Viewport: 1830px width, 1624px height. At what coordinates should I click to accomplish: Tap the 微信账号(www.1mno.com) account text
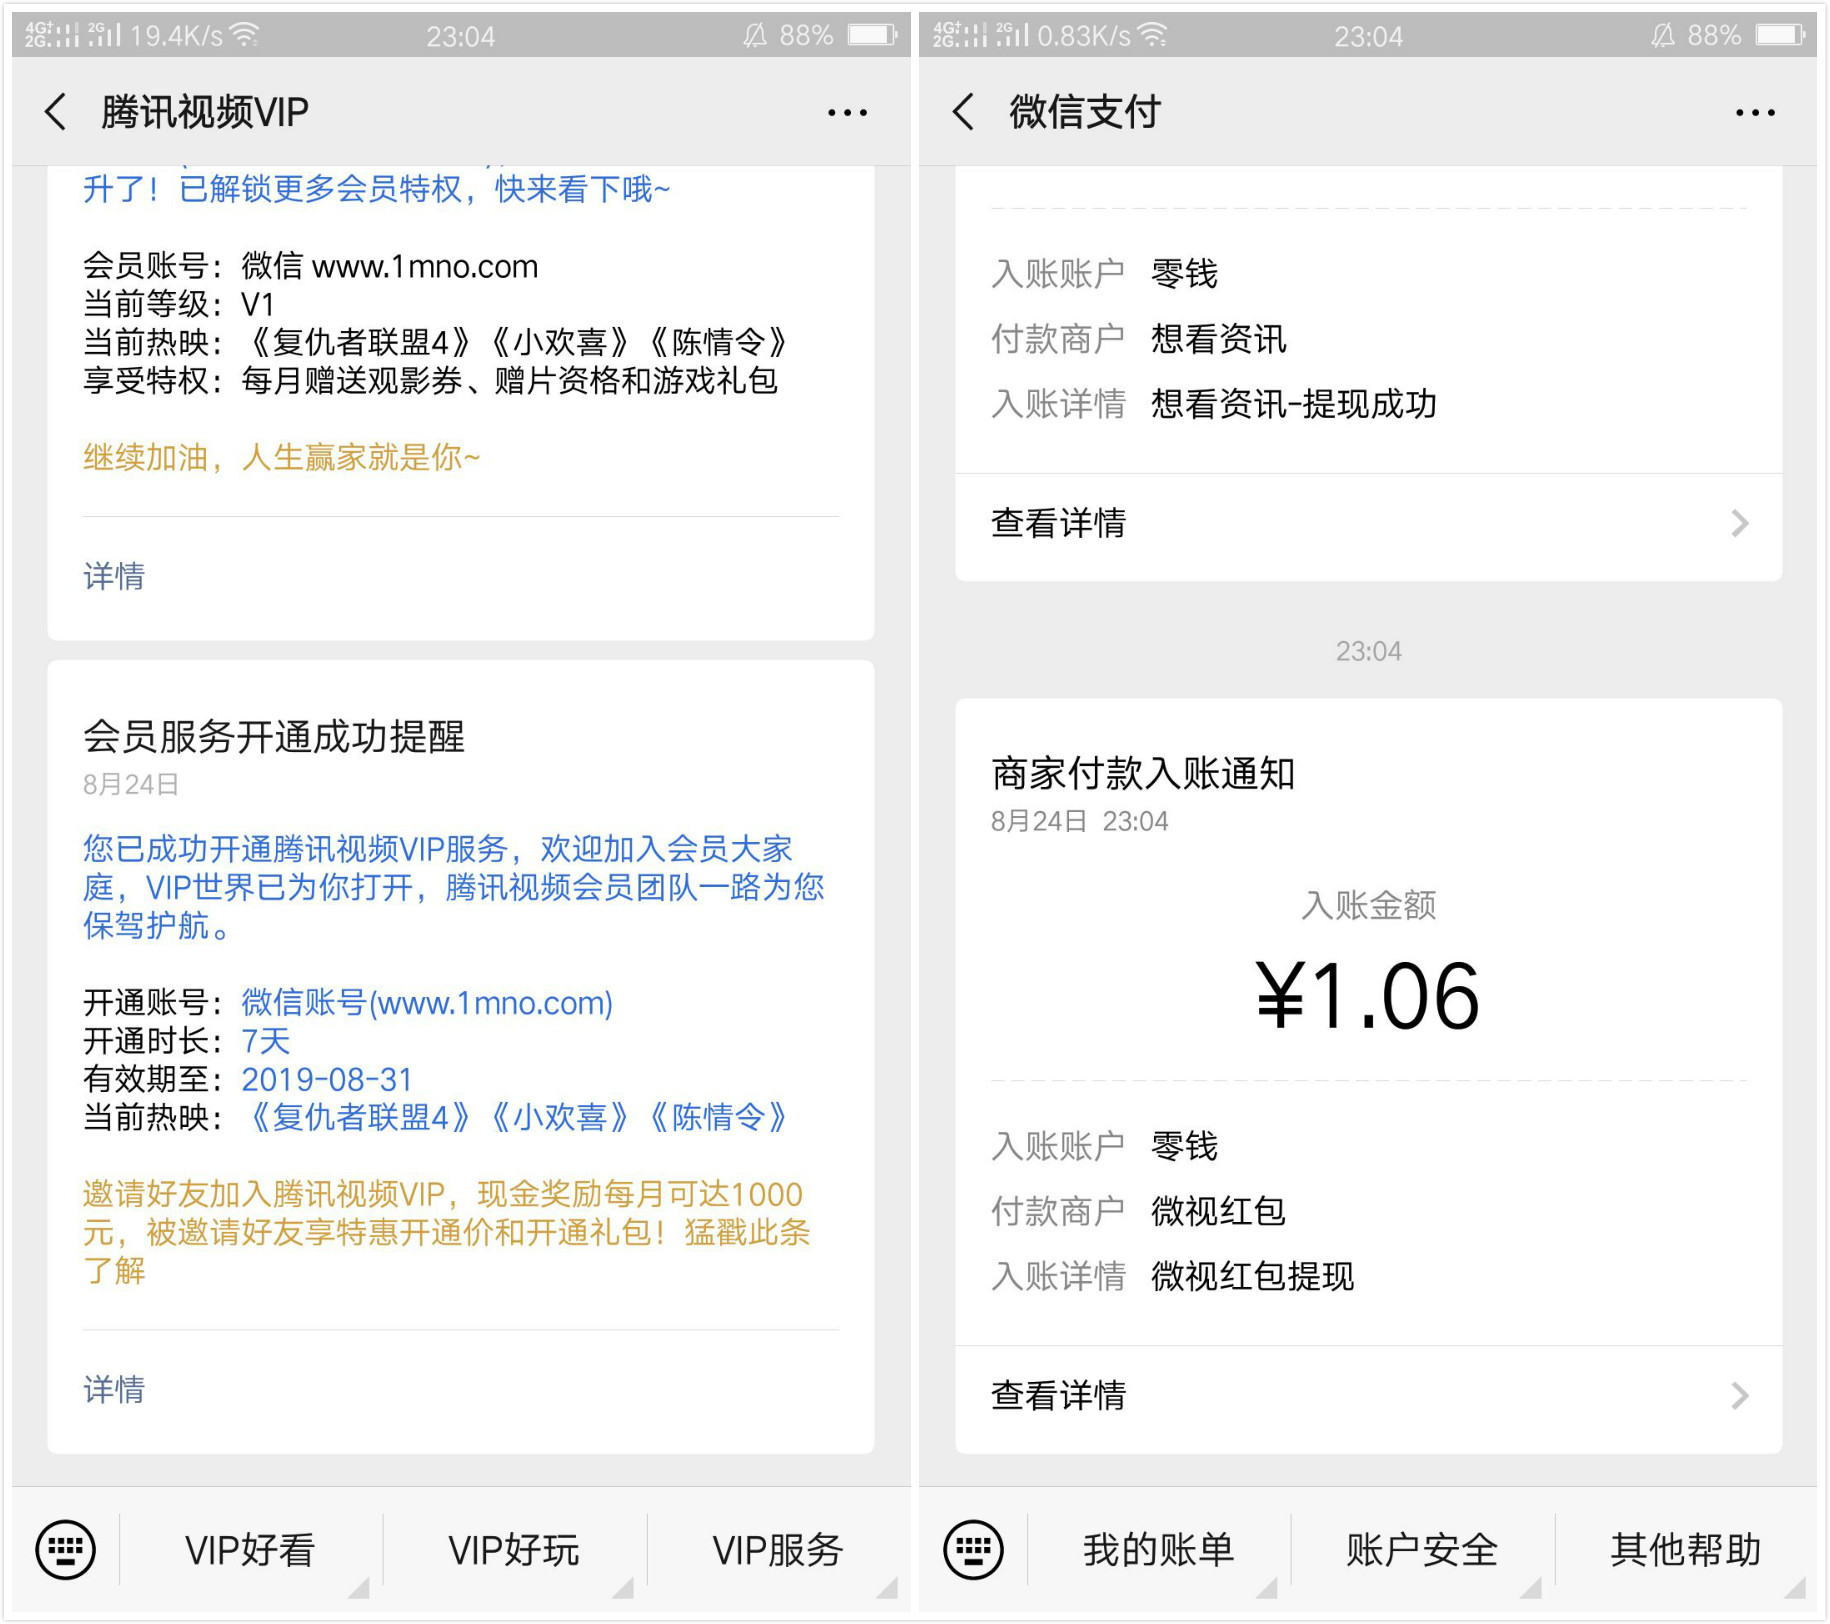427,1002
